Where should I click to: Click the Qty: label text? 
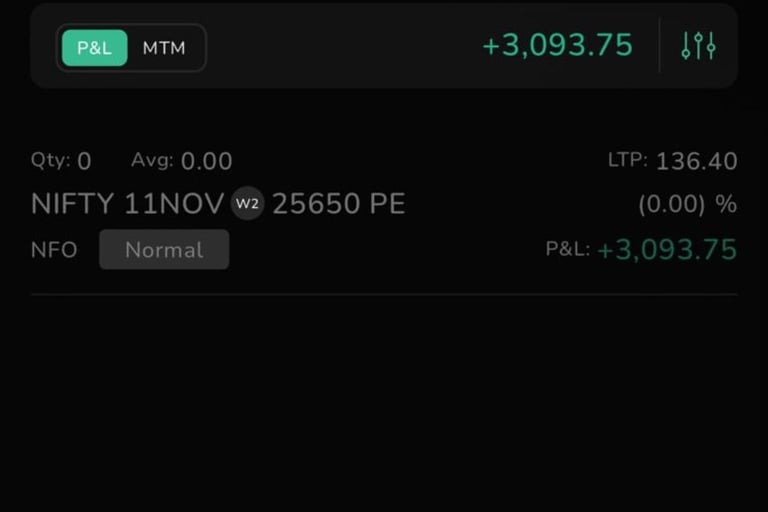(x=50, y=160)
